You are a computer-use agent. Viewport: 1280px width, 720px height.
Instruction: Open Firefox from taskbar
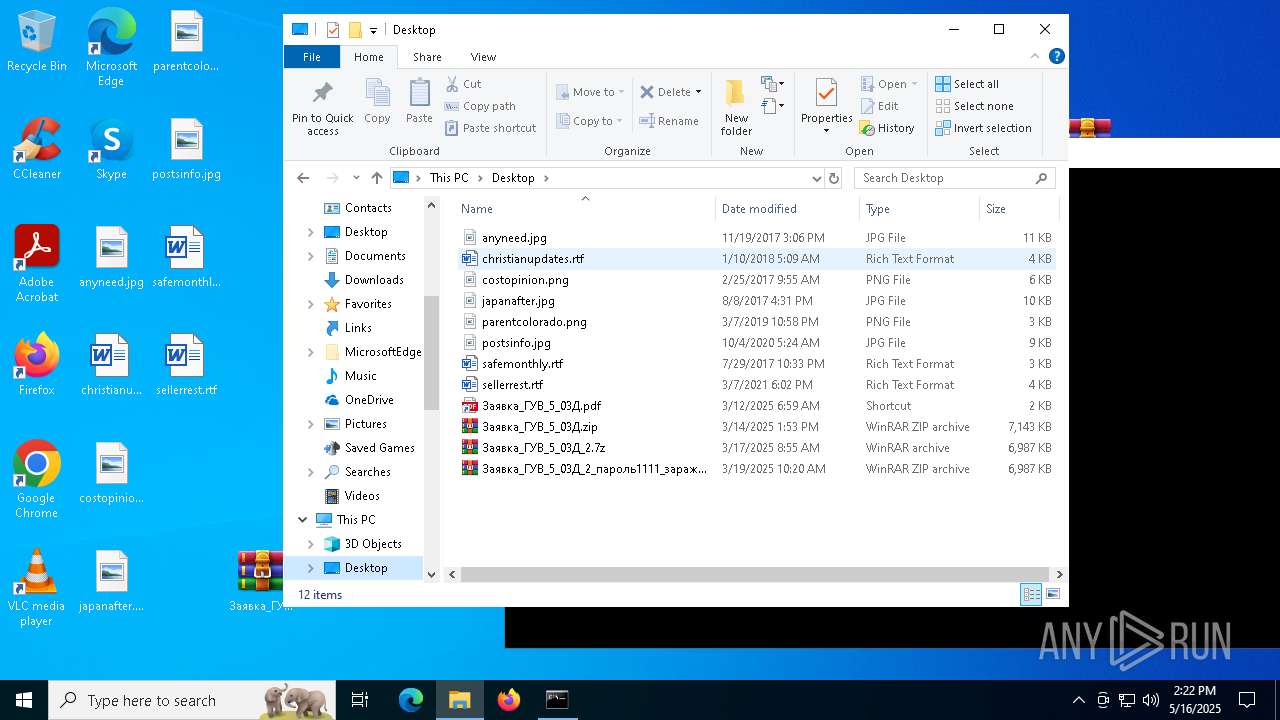click(509, 700)
